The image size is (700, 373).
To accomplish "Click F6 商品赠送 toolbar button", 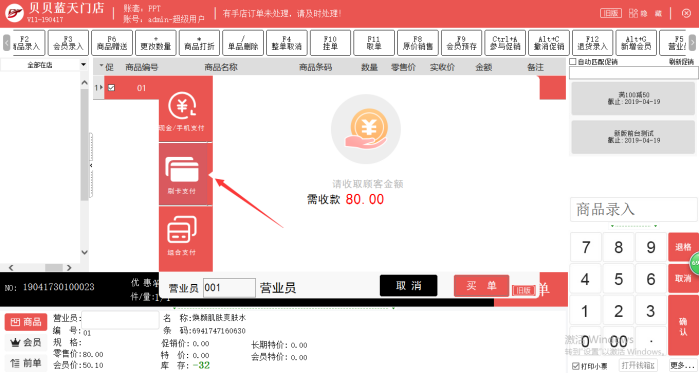I will coord(112,43).
